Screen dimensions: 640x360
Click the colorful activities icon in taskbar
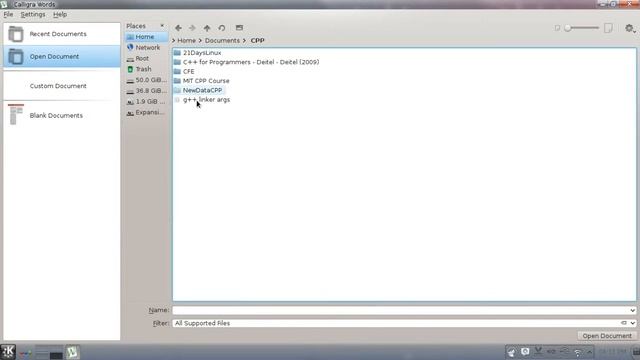coord(25,352)
